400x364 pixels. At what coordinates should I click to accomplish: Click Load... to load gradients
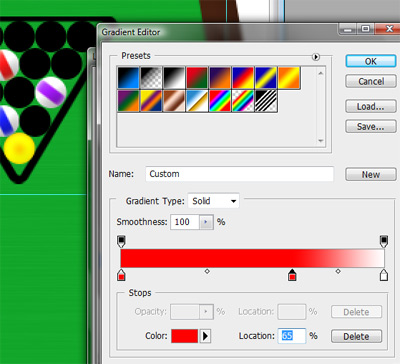pyautogui.click(x=371, y=107)
